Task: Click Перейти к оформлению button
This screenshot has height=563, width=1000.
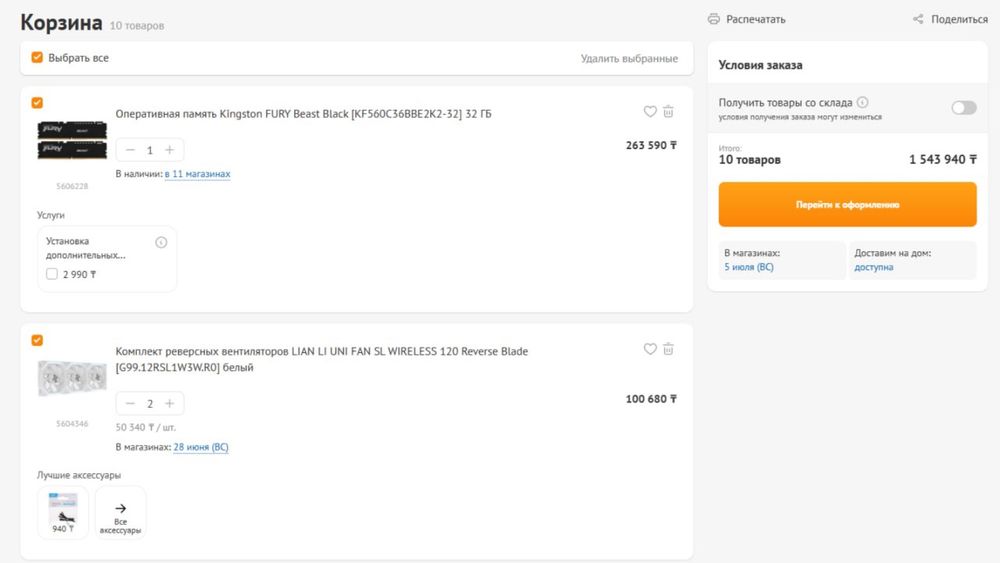Action: coord(847,205)
